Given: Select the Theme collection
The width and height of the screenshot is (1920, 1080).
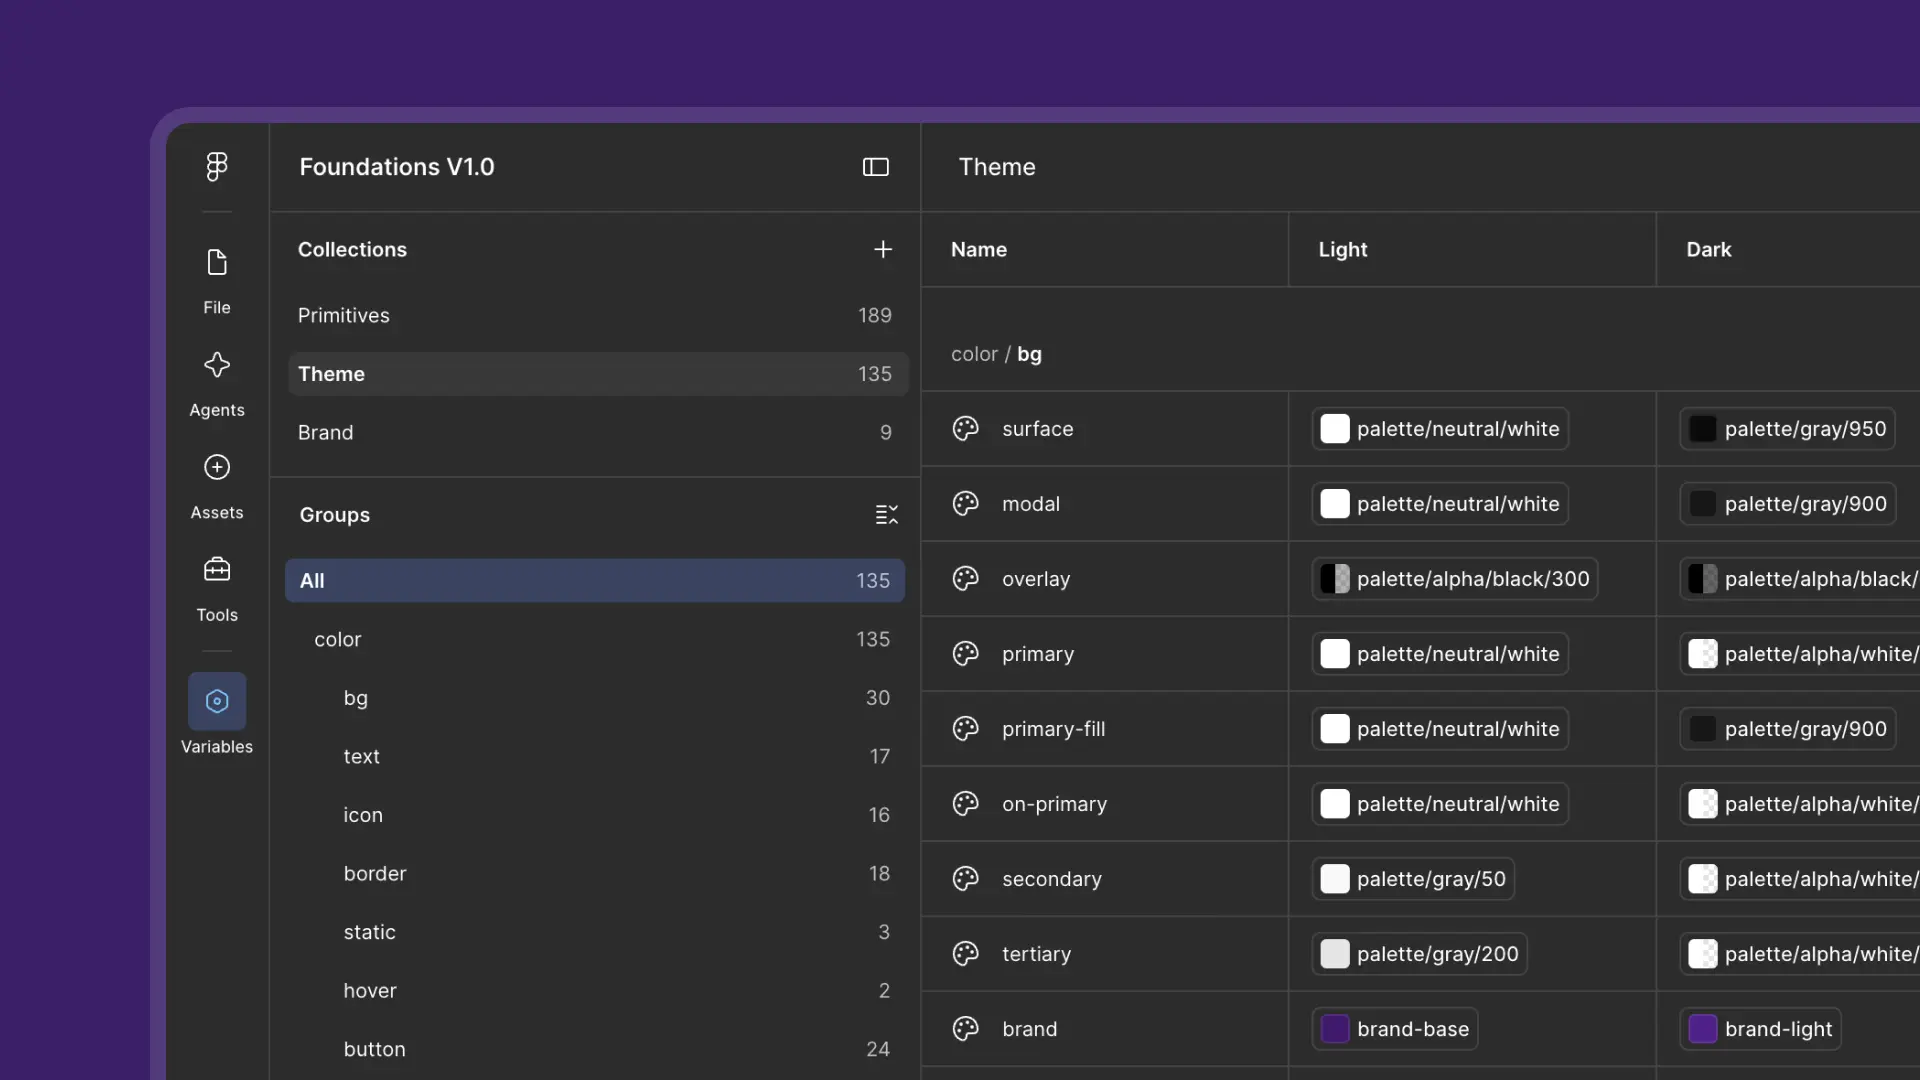Looking at the screenshot, I should click(597, 374).
